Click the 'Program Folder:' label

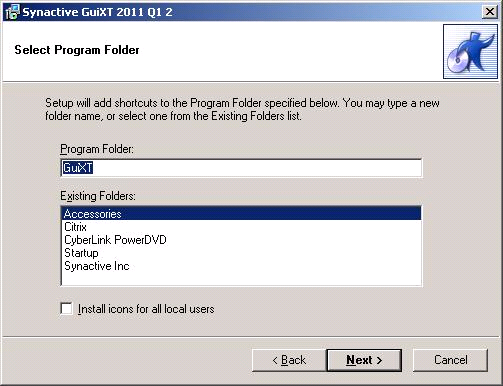coord(97,149)
